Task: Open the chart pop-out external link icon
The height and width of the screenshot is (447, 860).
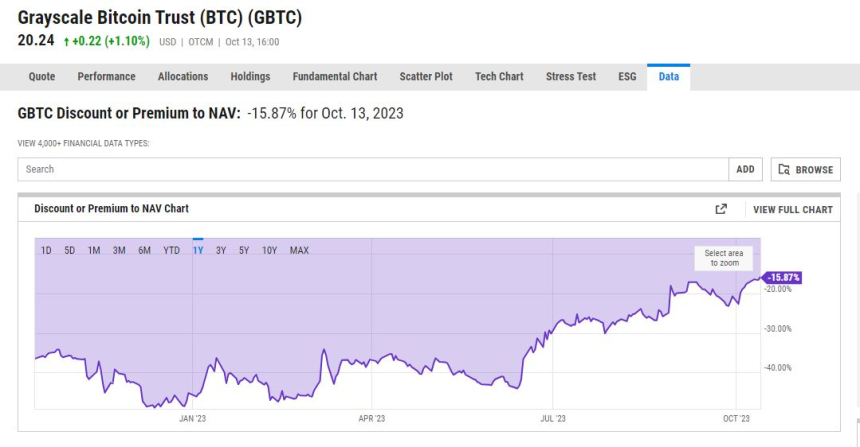Action: click(721, 209)
